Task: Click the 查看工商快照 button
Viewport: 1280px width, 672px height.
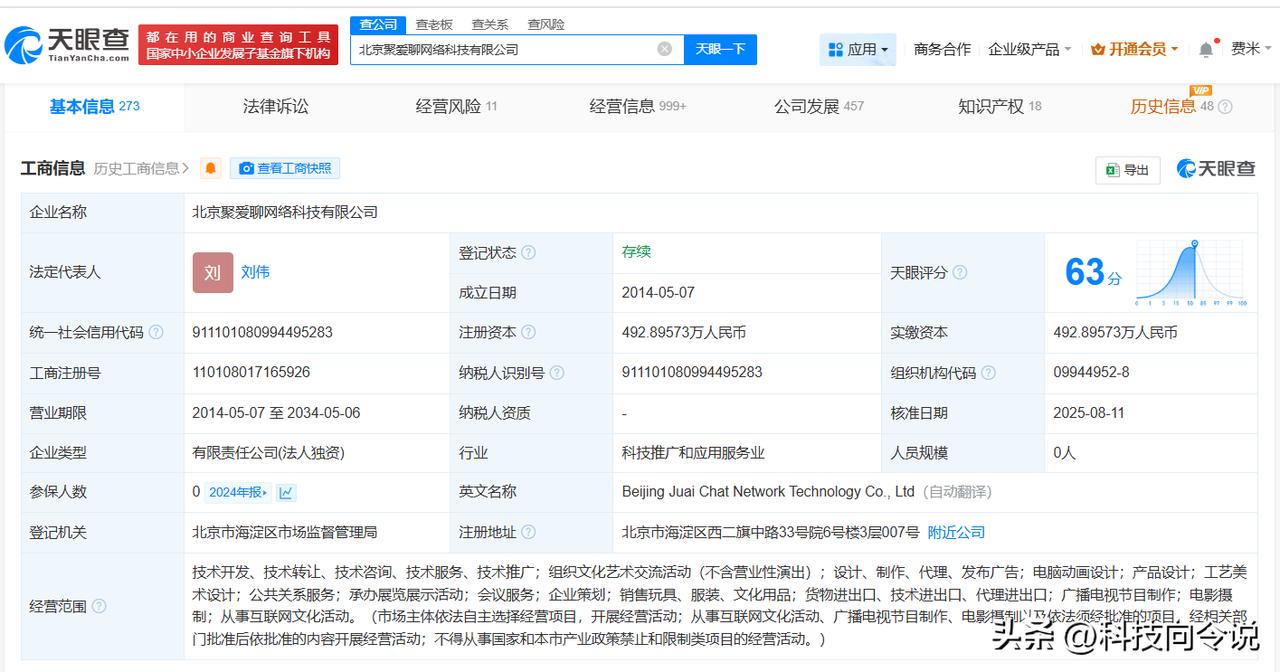Action: point(285,168)
